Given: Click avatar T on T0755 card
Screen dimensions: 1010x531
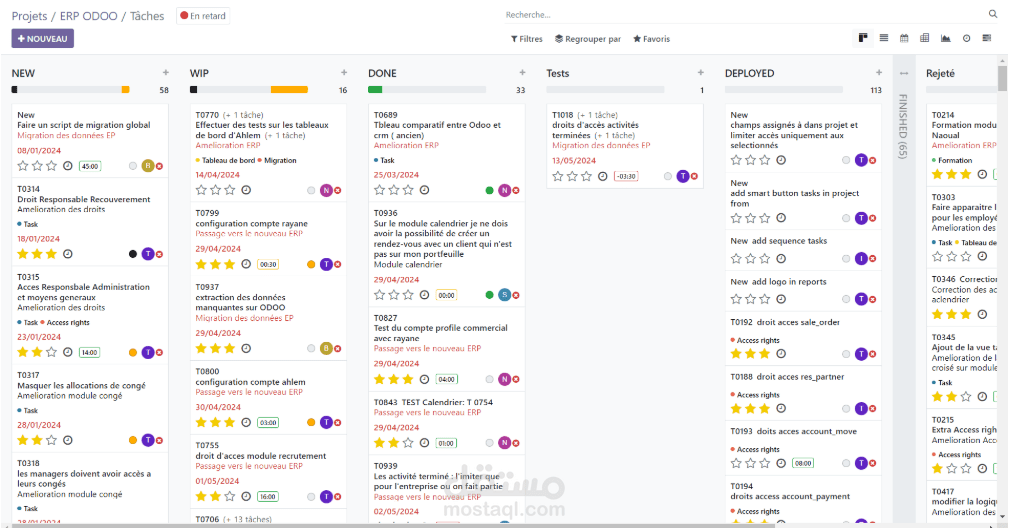Looking at the screenshot, I should pos(327,497).
